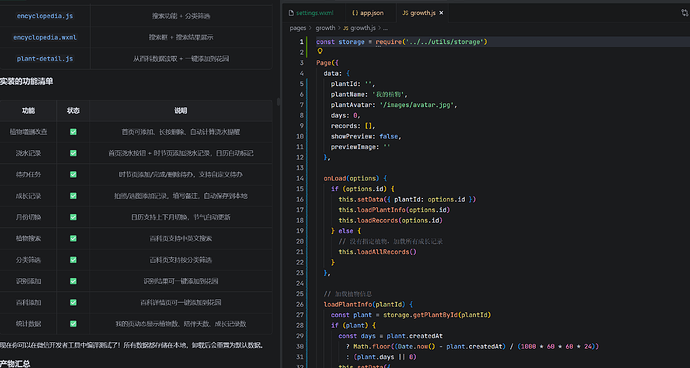Expand the breadcrumb ellipsis symbol item
Viewport: 690px width, 368px height.
[x=385, y=28]
